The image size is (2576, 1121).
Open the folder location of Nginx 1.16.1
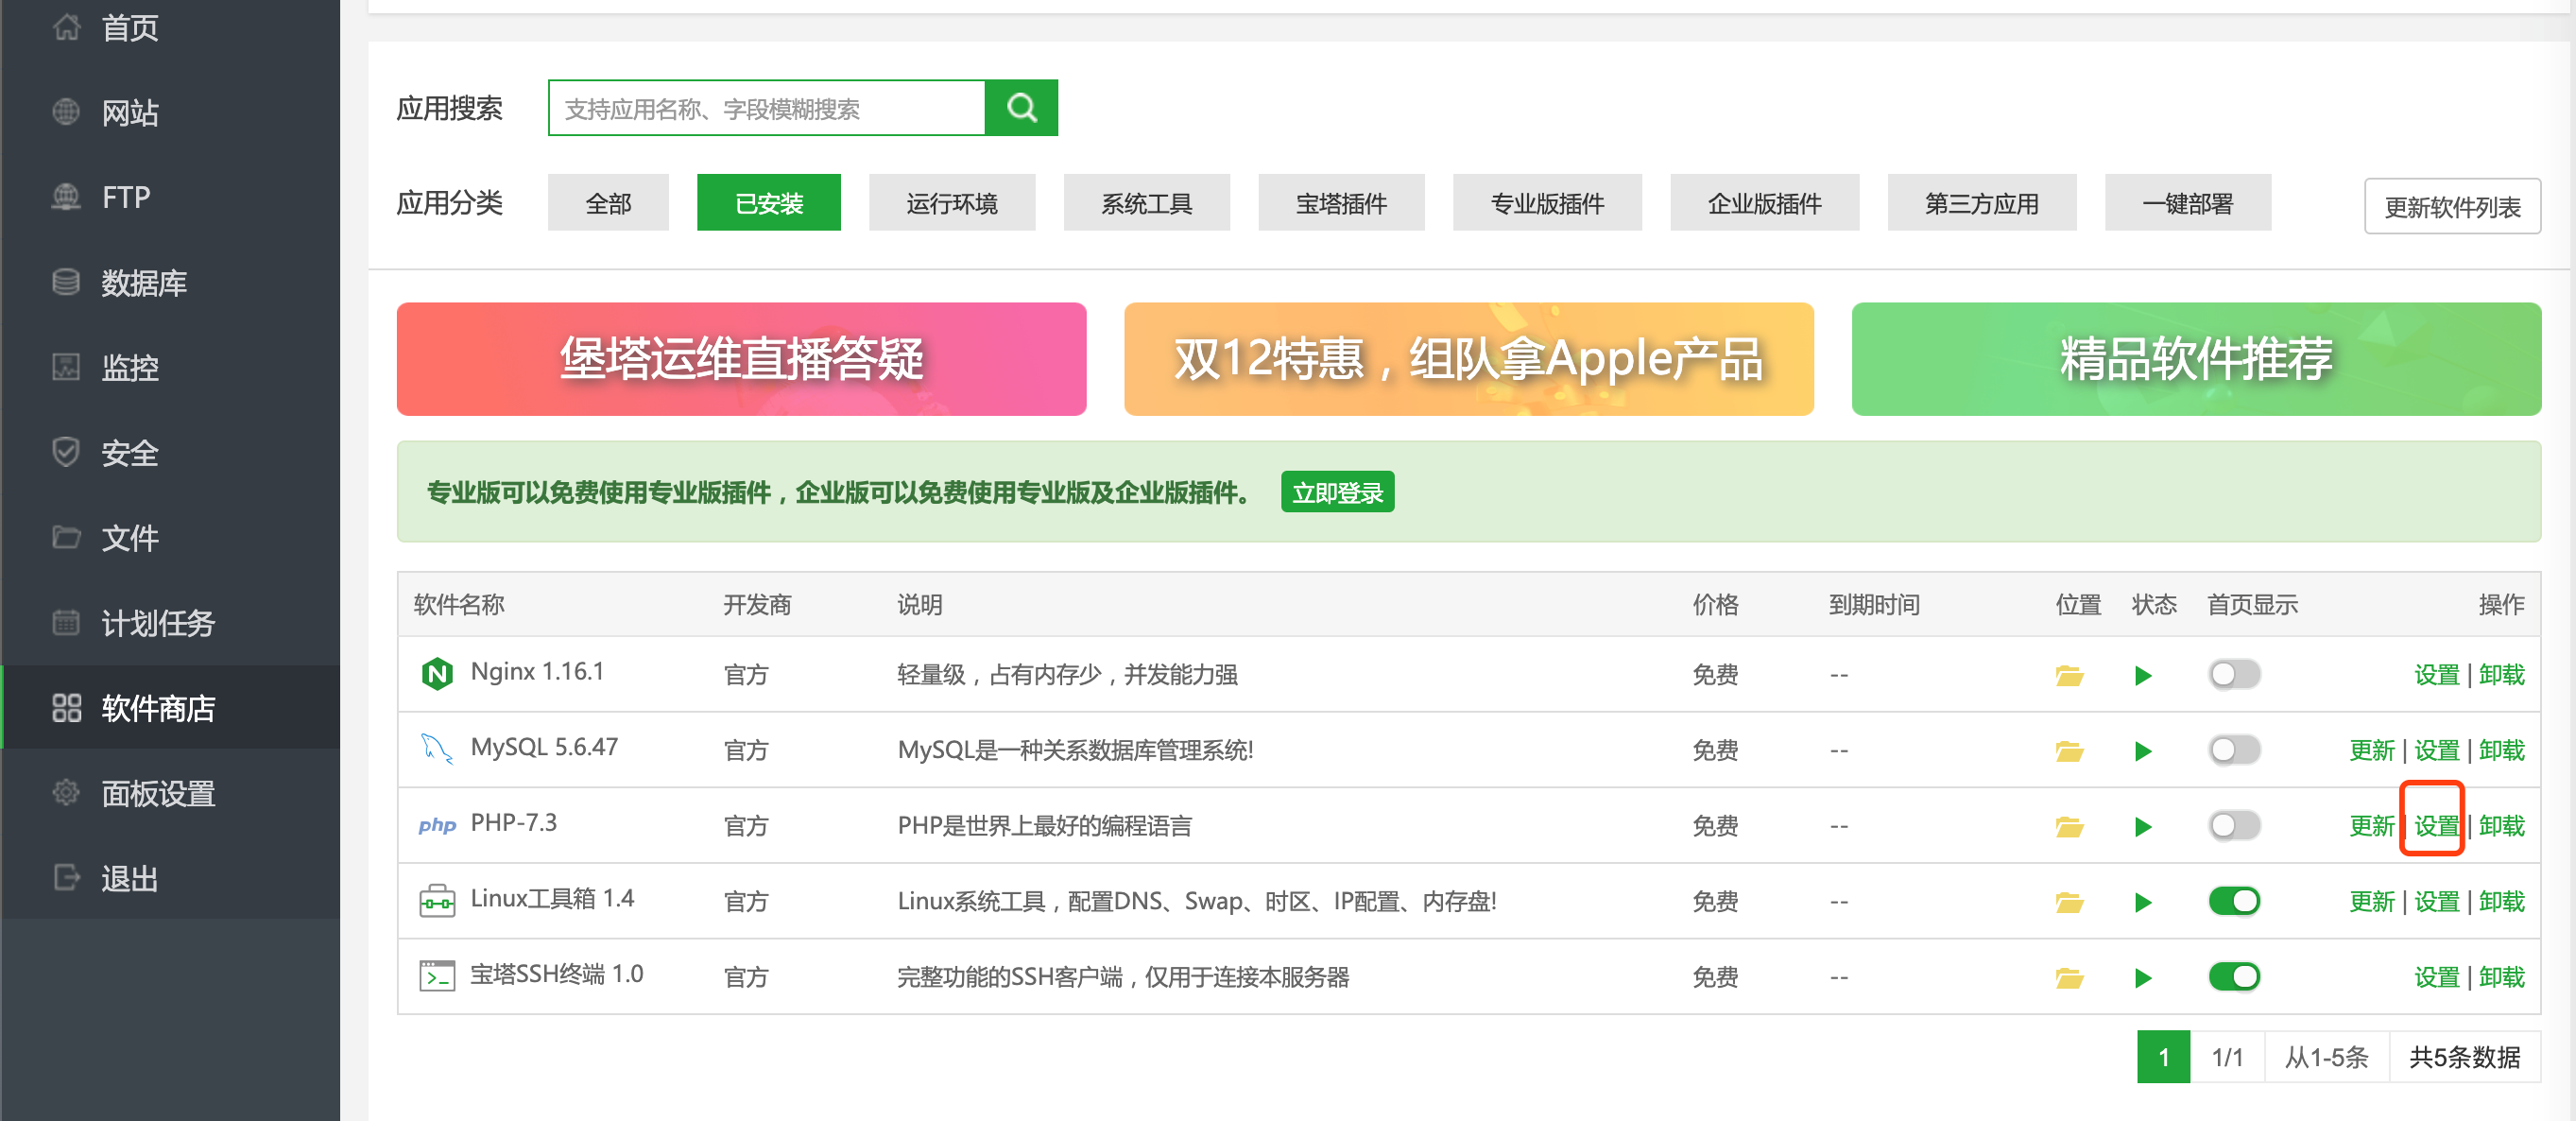[x=2069, y=676]
